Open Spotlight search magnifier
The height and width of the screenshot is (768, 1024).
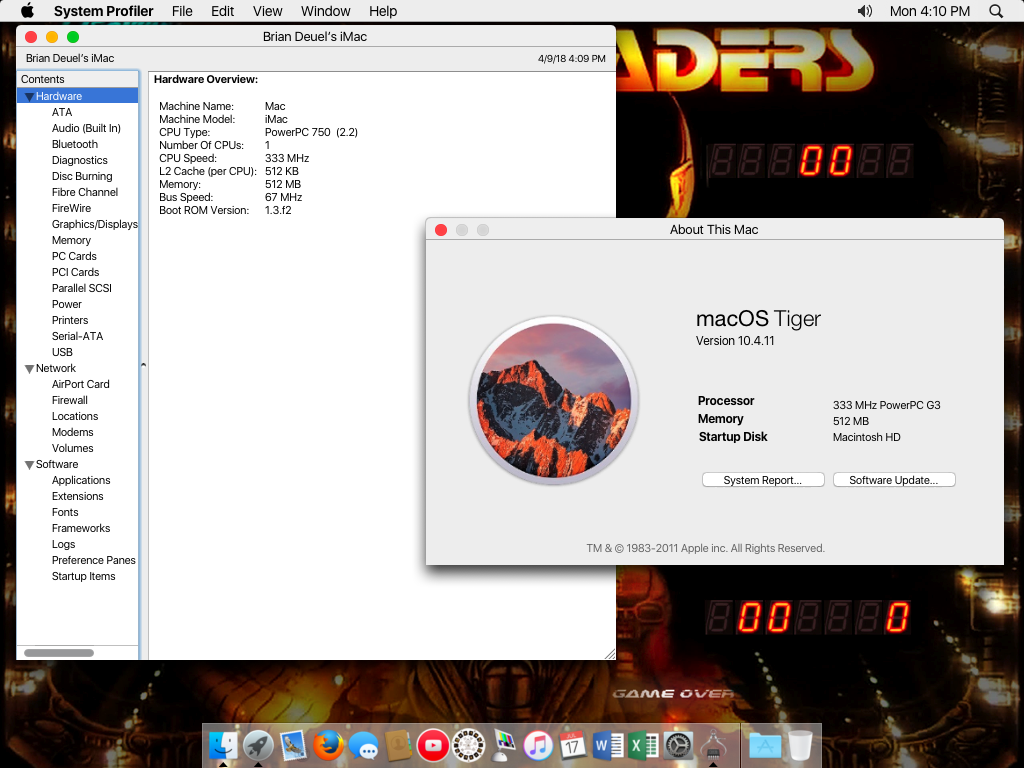996,11
